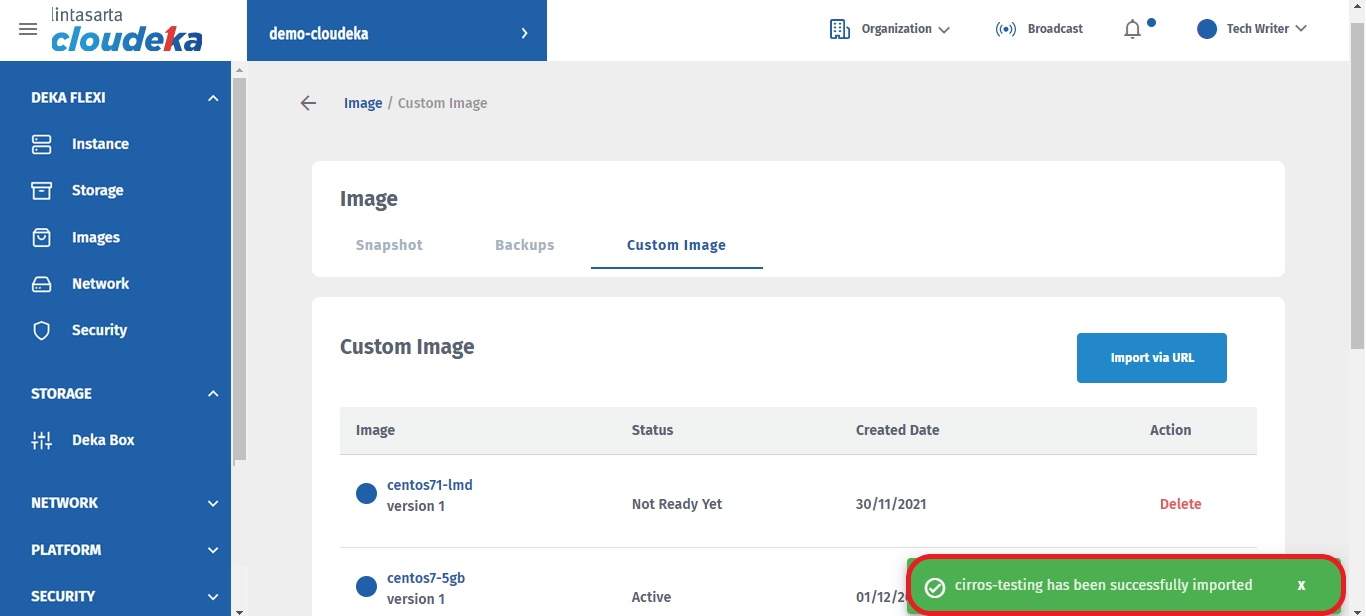
Task: Collapse the DEKA FLEXI section
Action: click(212, 98)
